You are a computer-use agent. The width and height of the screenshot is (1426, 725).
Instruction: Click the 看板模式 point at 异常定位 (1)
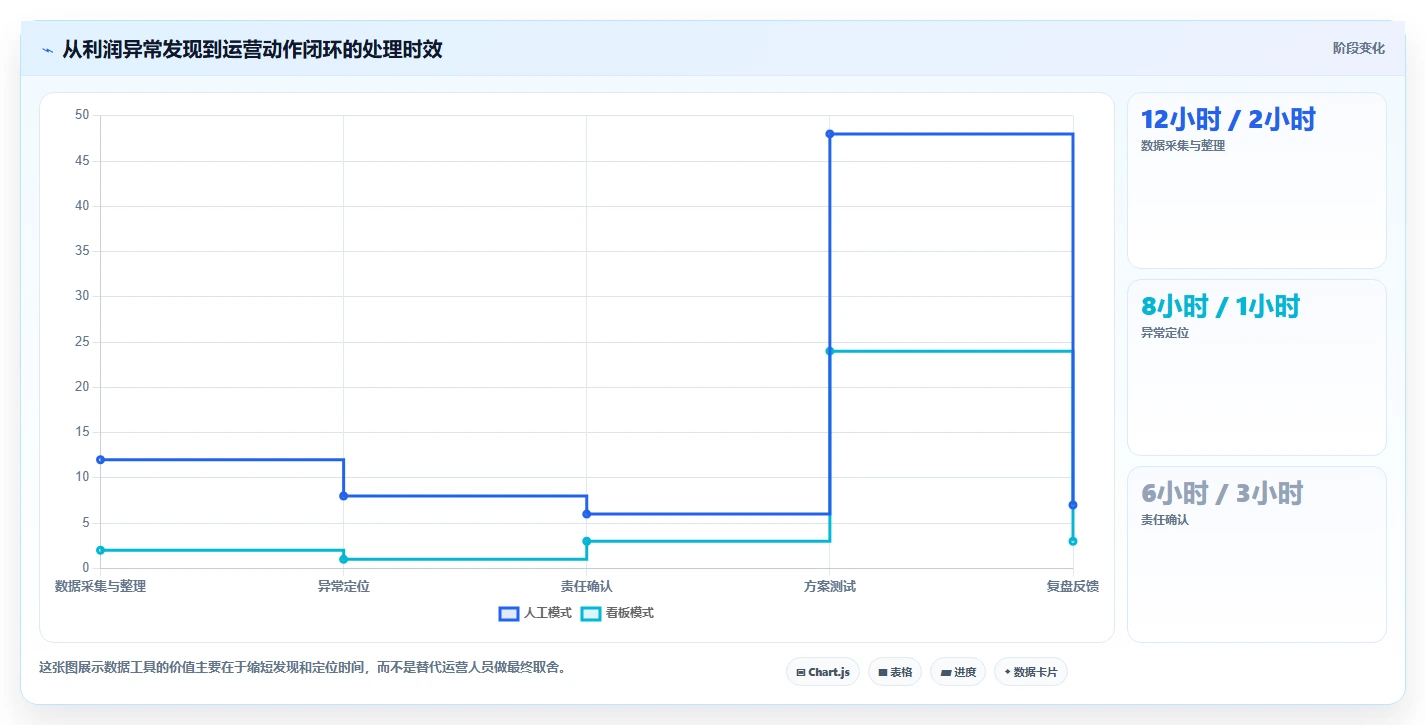[x=343, y=559]
